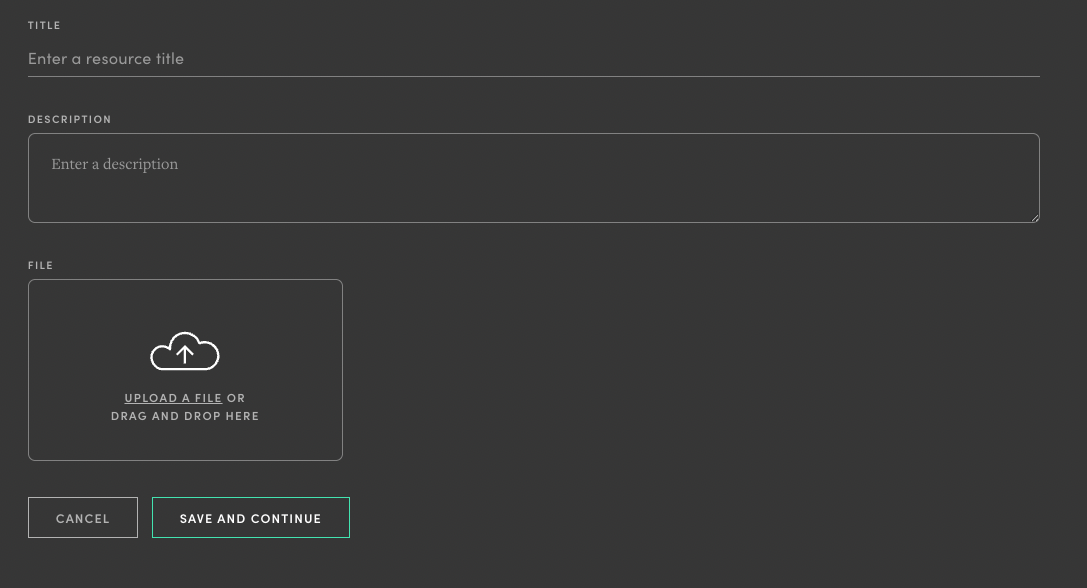Click the upward arrow inside the cloud

coord(185,352)
